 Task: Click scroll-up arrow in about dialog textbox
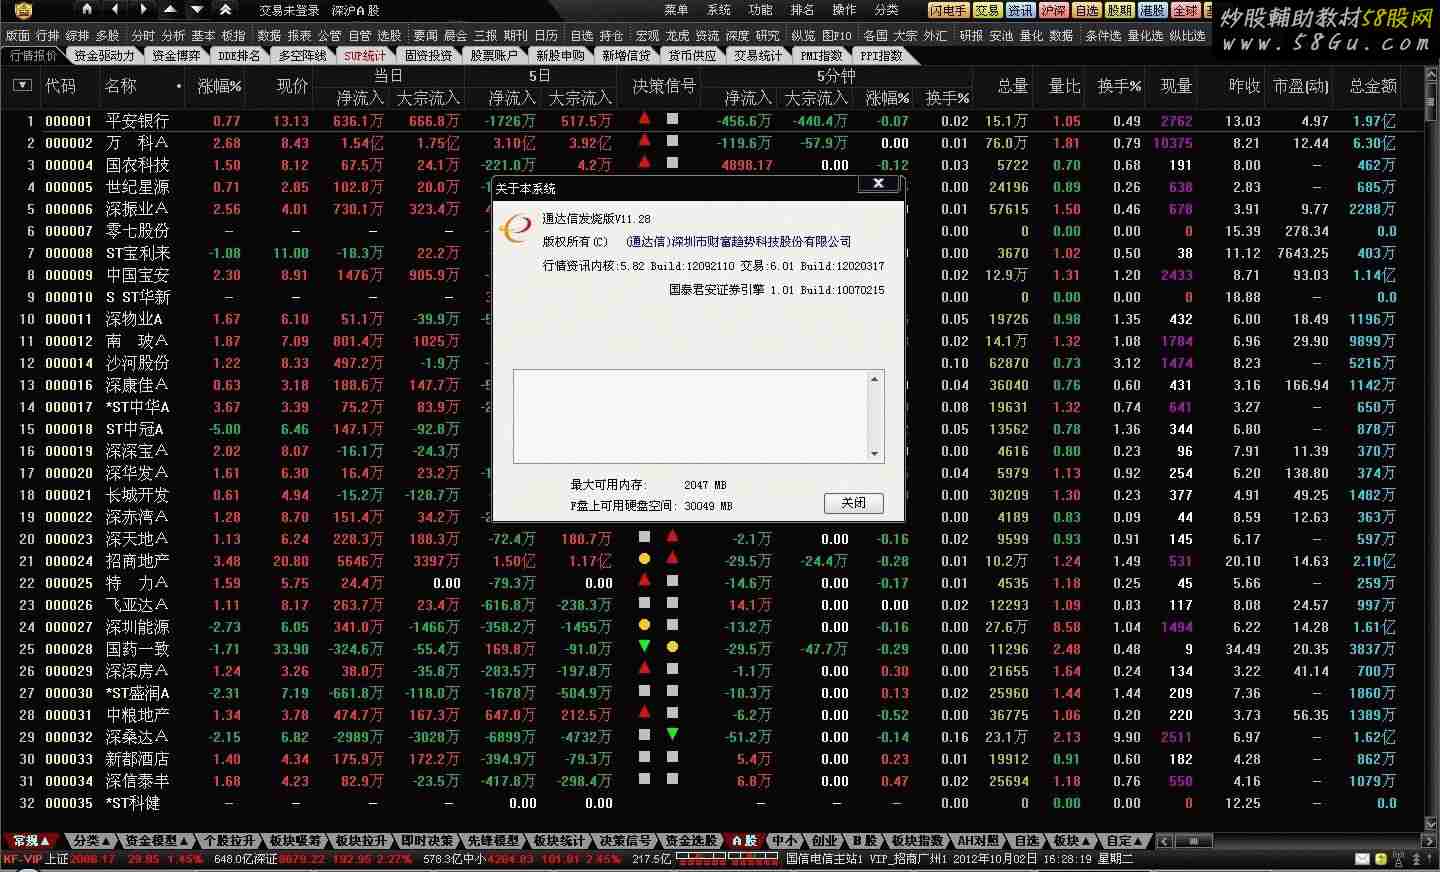(x=875, y=379)
